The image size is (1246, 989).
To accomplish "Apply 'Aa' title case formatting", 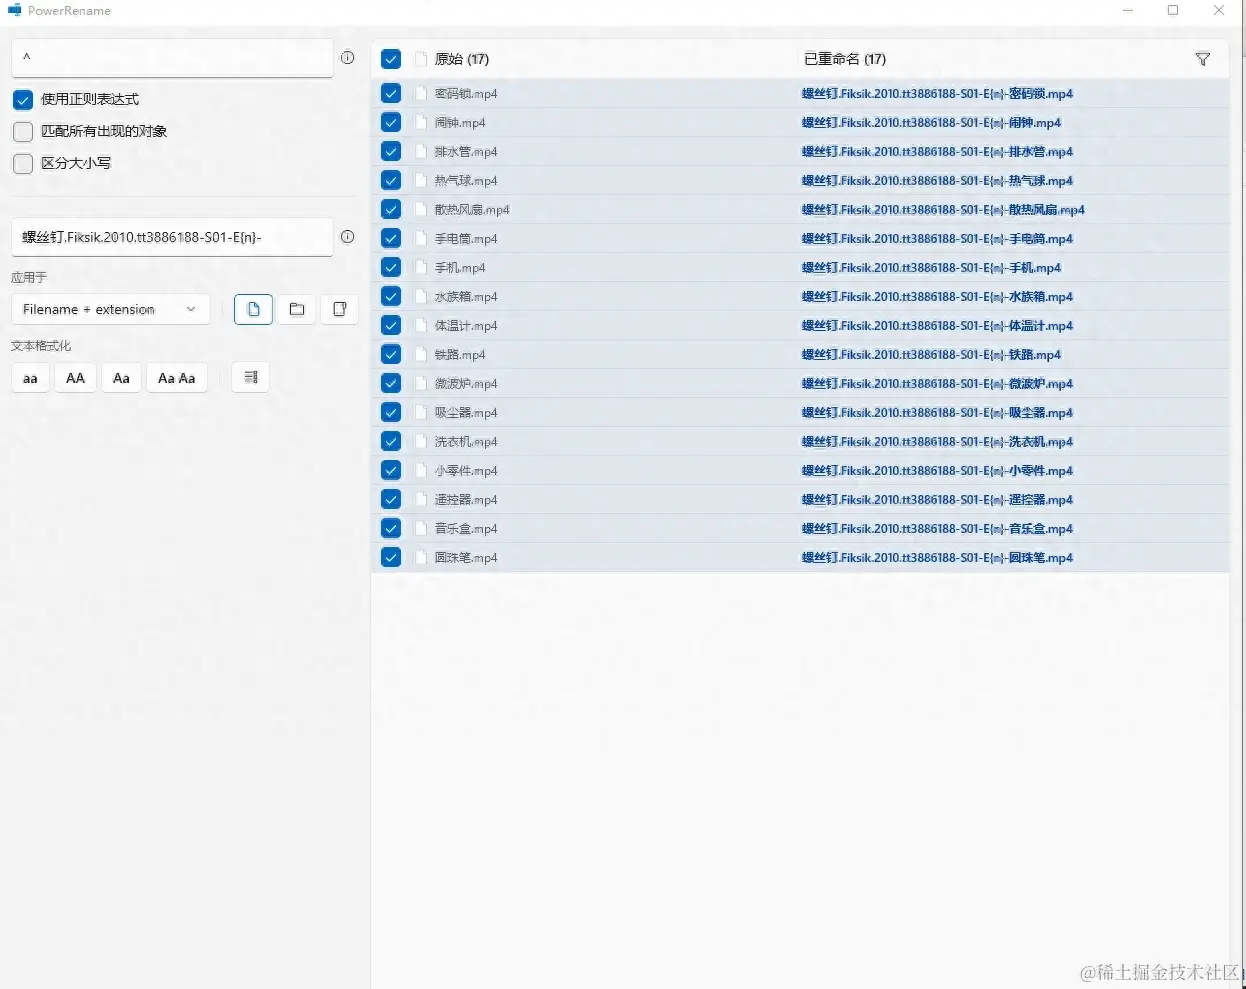I will click(121, 378).
